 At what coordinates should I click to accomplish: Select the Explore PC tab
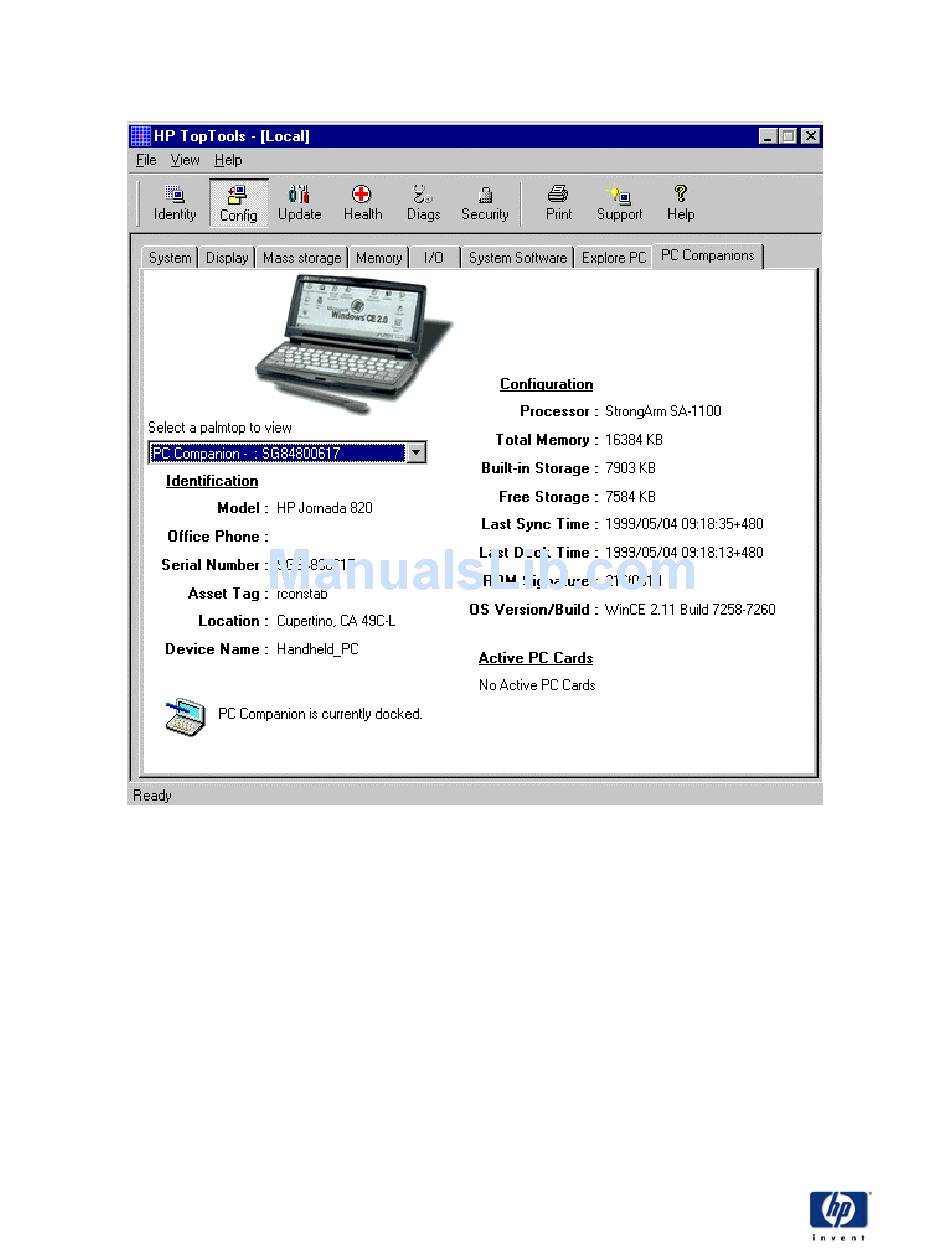614,258
